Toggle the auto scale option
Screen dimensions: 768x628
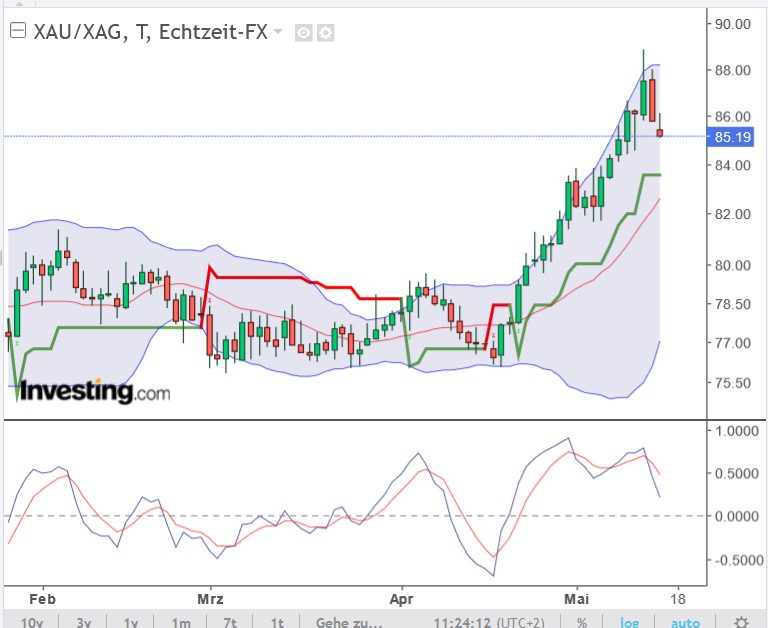coord(685,623)
